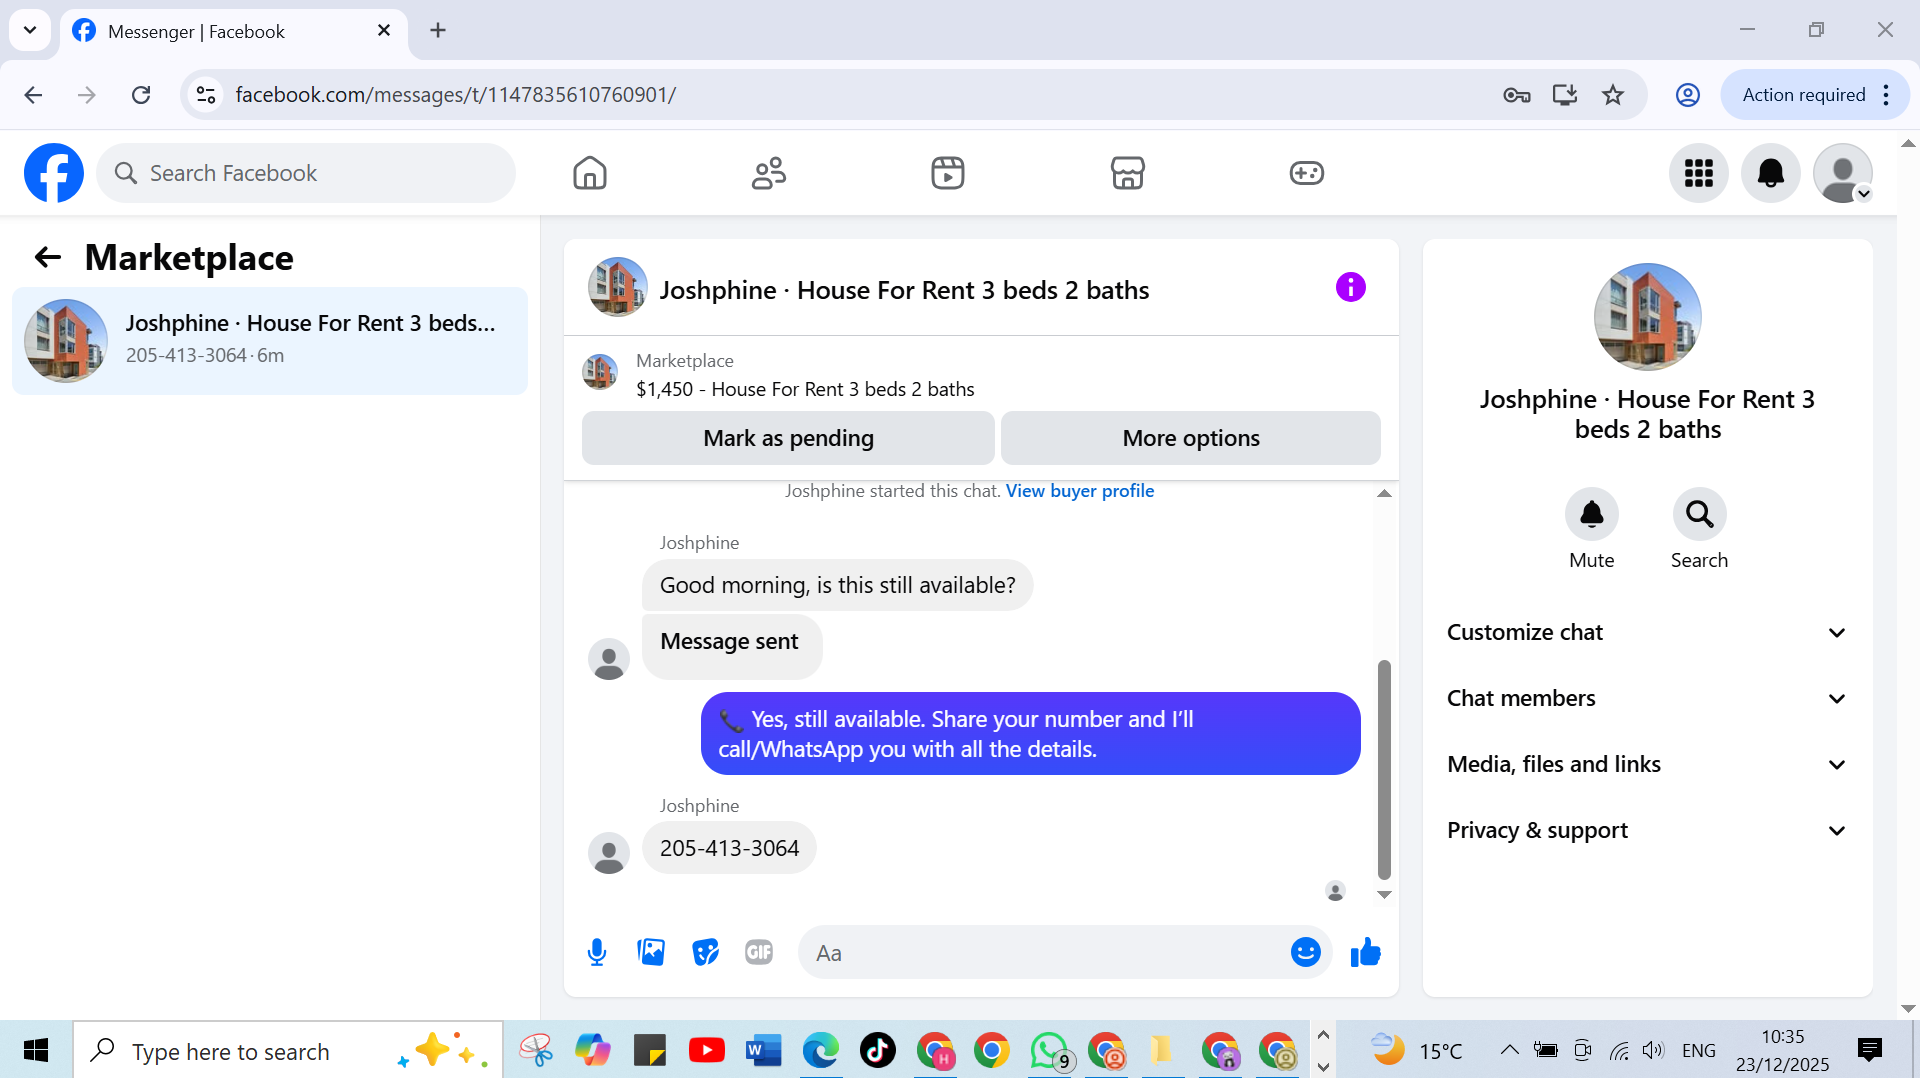Choose a GIF icon
Image resolution: width=1920 pixels, height=1078 pixels.
[x=759, y=953]
